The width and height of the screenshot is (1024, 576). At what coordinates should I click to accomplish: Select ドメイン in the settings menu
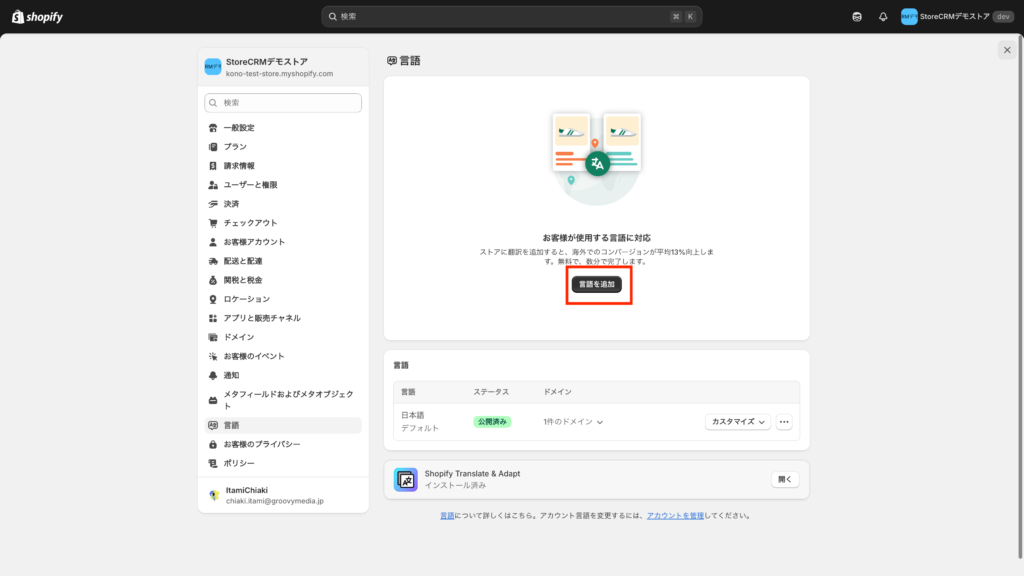(239, 337)
